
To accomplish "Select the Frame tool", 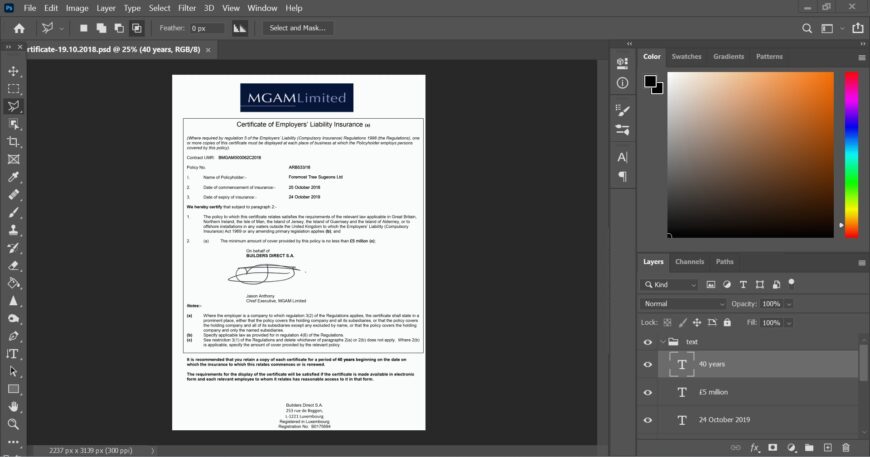I will (13, 159).
